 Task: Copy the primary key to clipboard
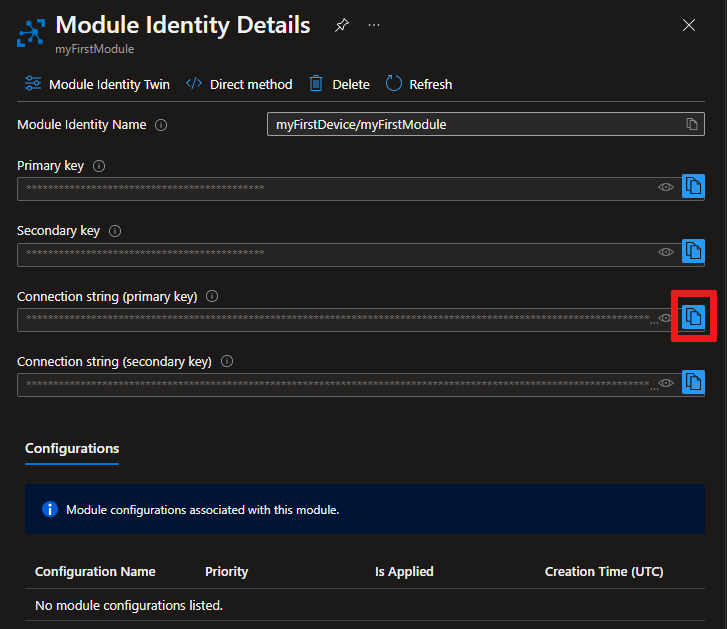(x=693, y=186)
